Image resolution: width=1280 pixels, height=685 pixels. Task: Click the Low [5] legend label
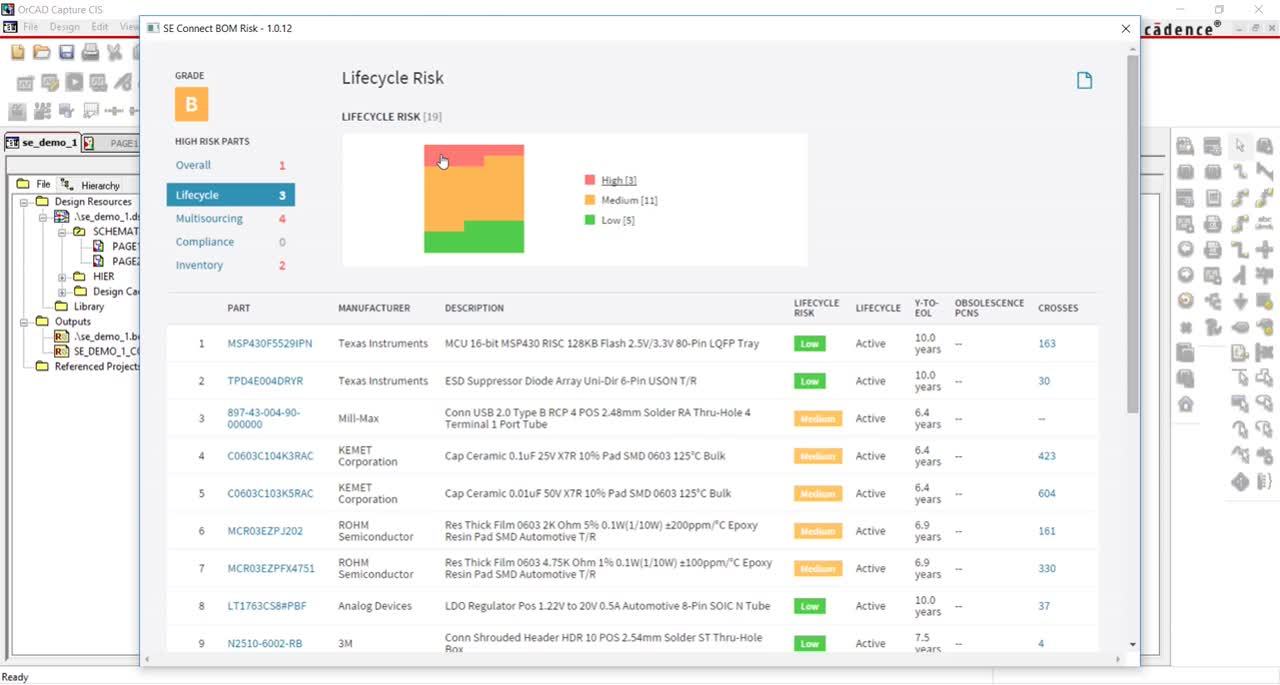tap(618, 220)
